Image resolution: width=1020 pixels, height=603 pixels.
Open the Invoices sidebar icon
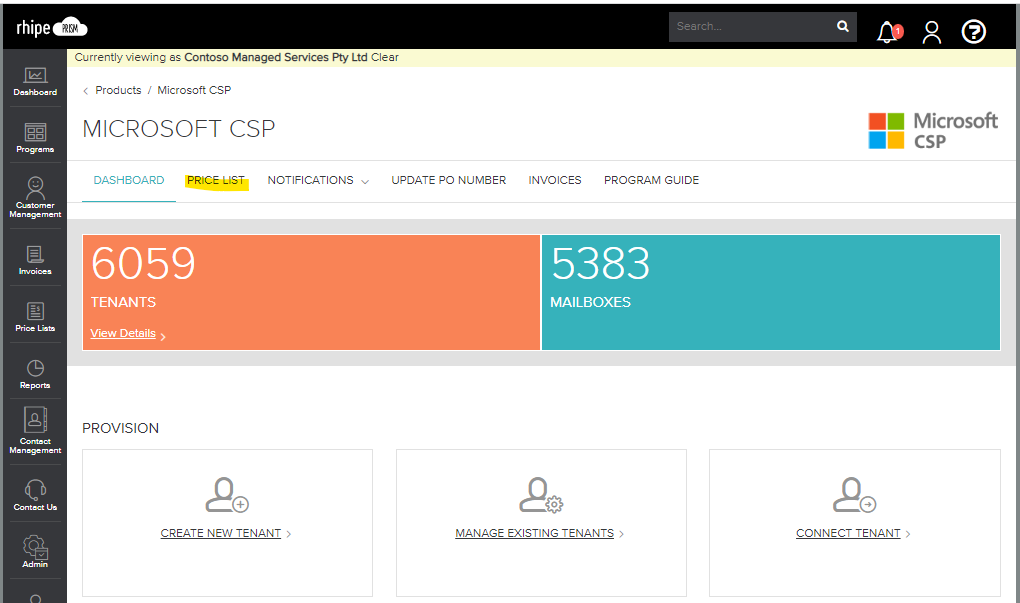(x=35, y=260)
